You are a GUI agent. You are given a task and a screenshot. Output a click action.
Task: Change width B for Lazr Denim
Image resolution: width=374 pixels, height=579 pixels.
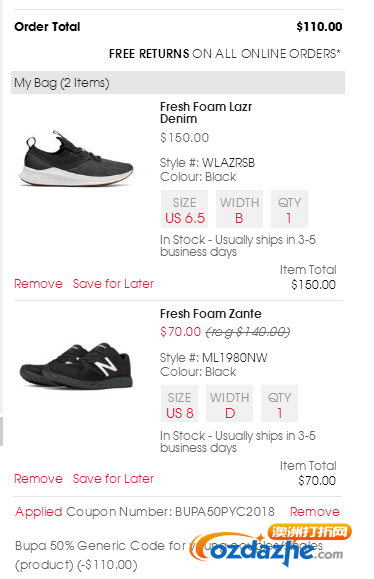239,209
